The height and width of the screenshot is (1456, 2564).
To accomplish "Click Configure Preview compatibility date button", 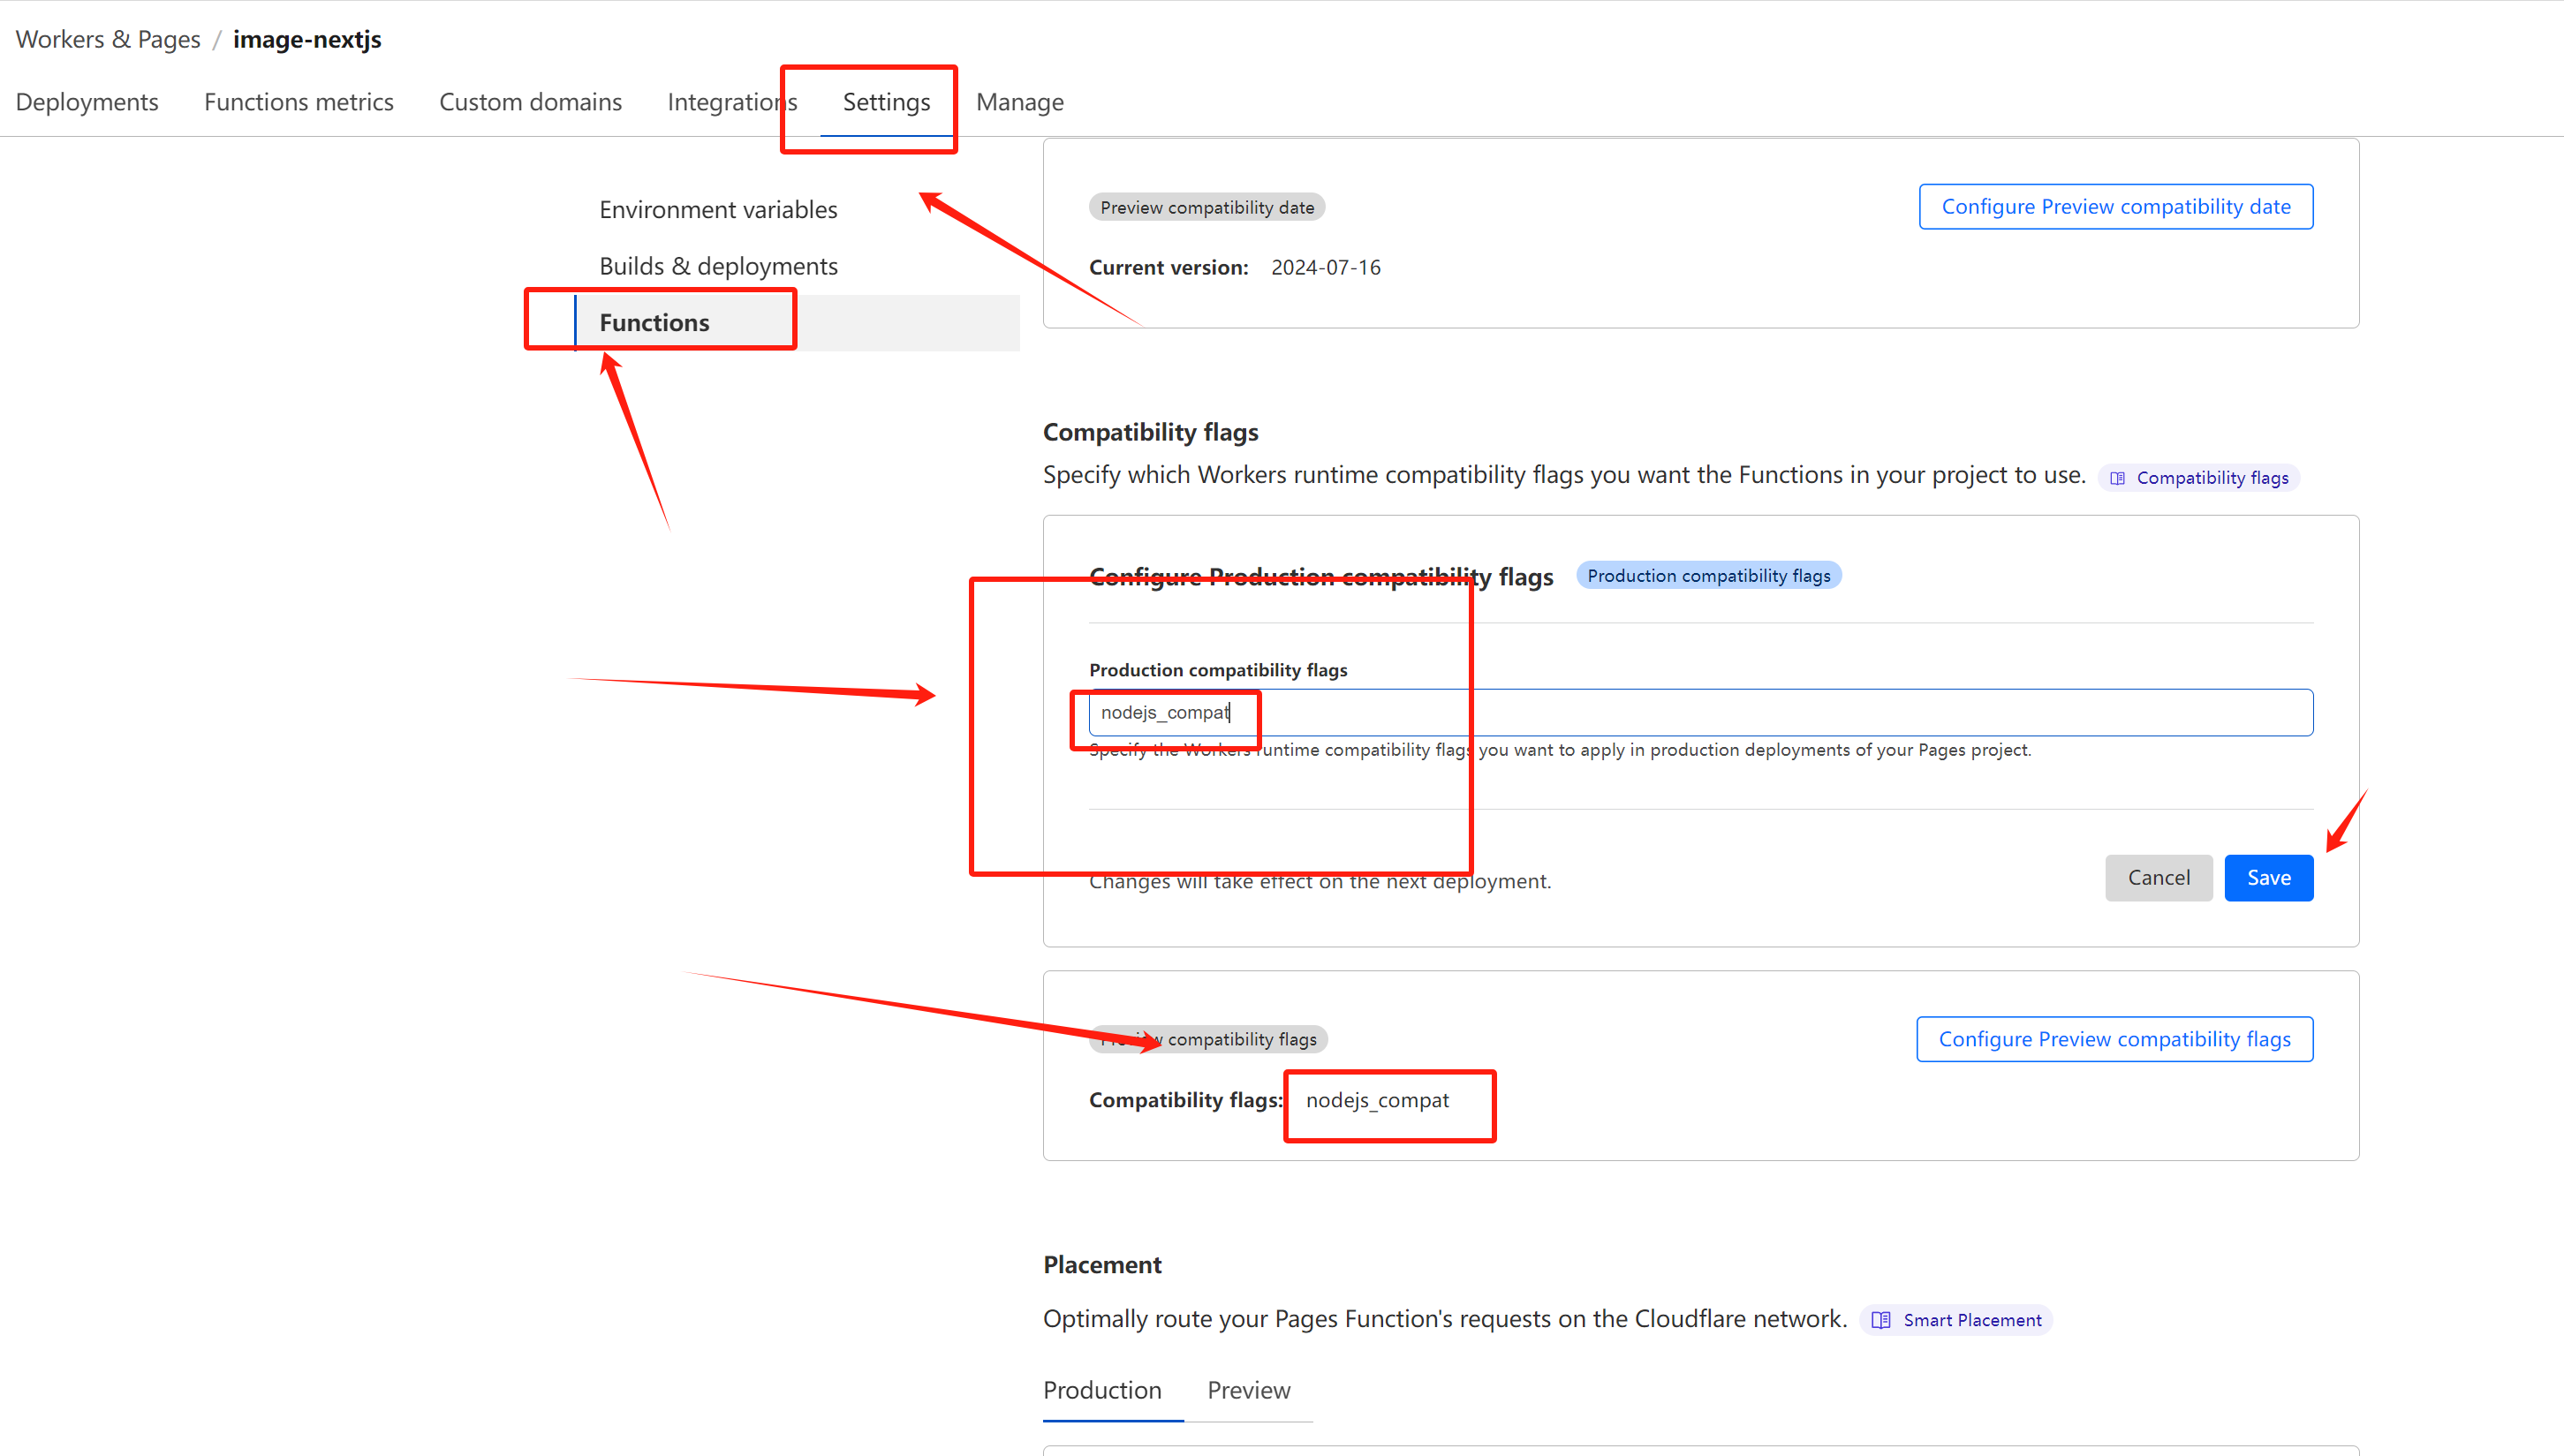I will (x=2115, y=206).
